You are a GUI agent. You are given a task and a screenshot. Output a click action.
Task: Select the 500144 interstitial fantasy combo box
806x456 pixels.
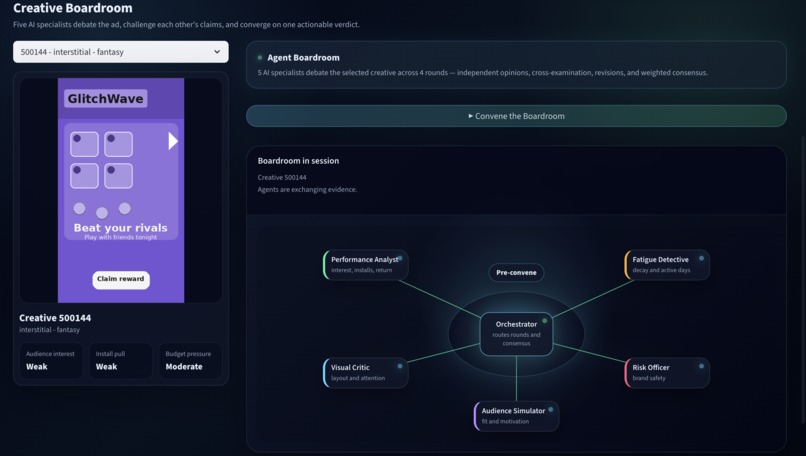(121, 52)
